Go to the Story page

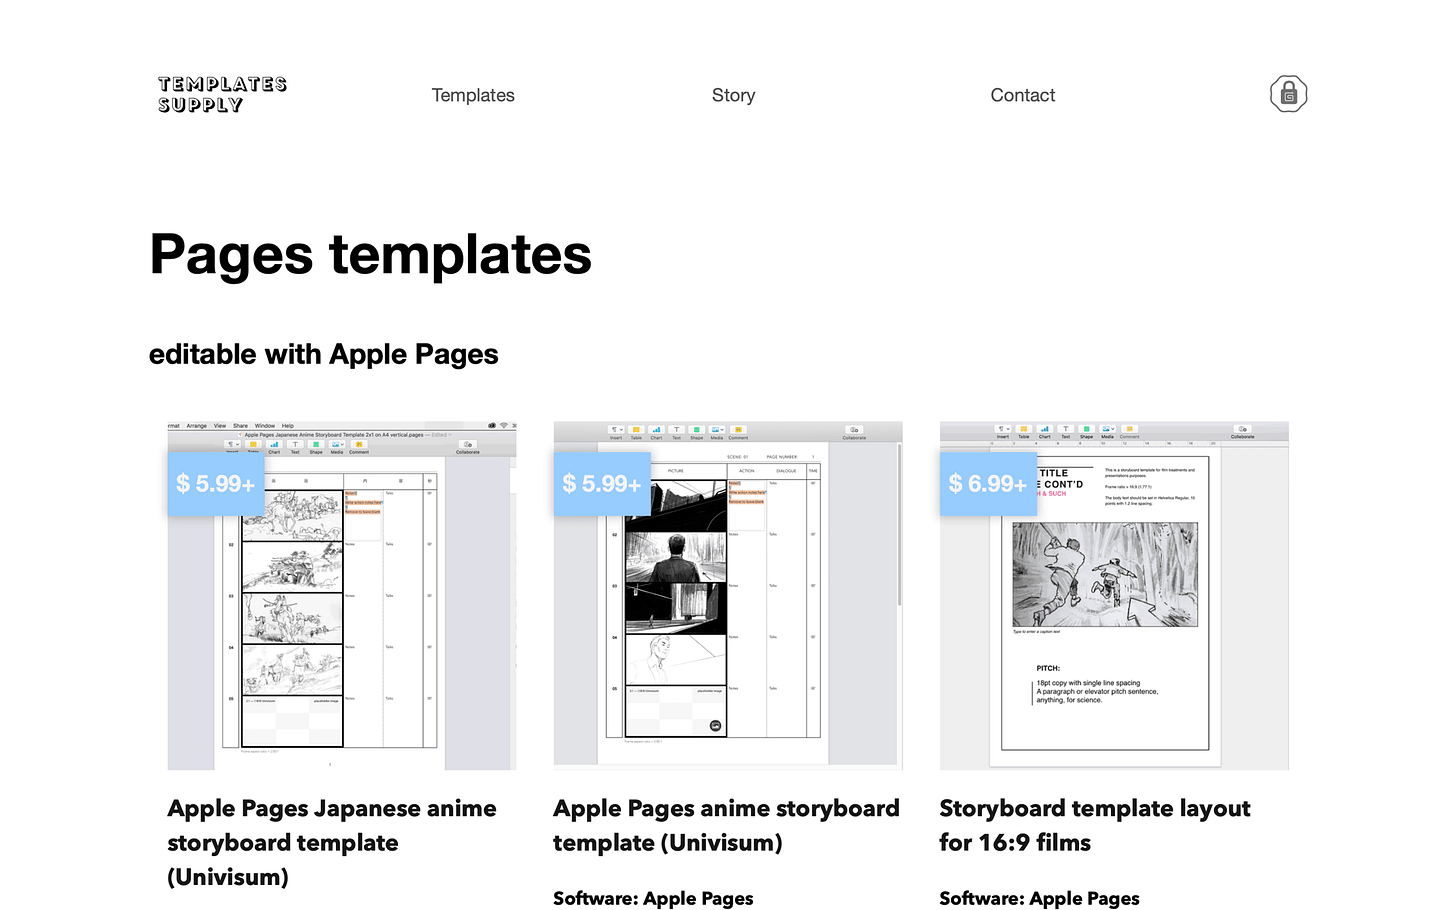coord(733,95)
